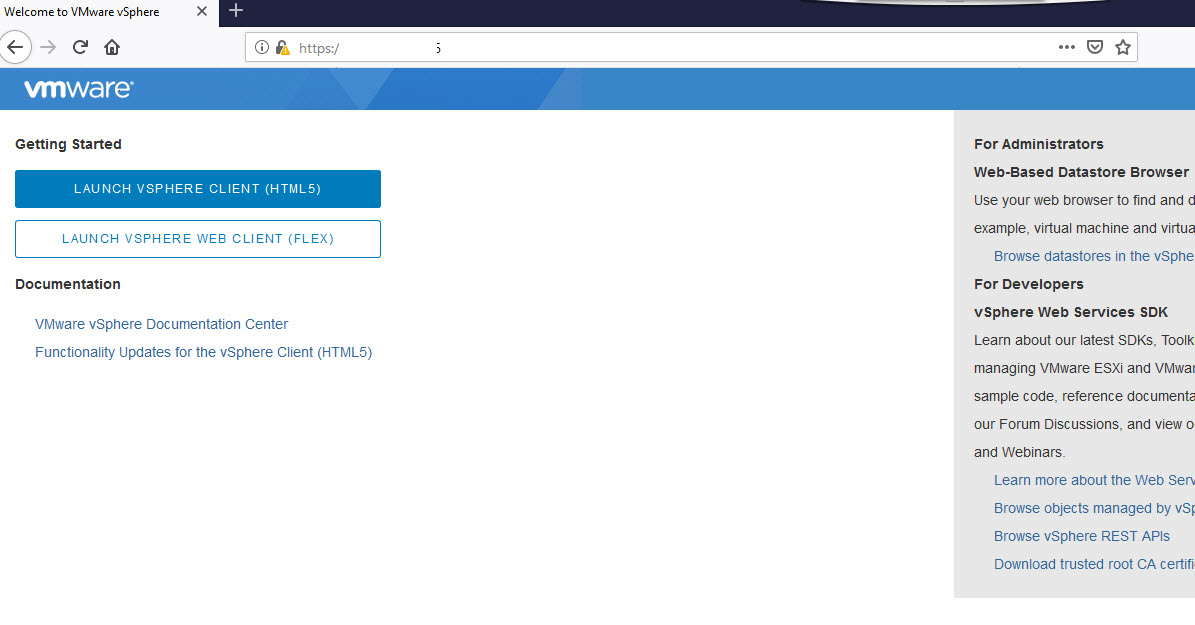Open page actions three-dot menu
Screen dimensions: 1195x625
pyautogui.click(x=1066, y=47)
